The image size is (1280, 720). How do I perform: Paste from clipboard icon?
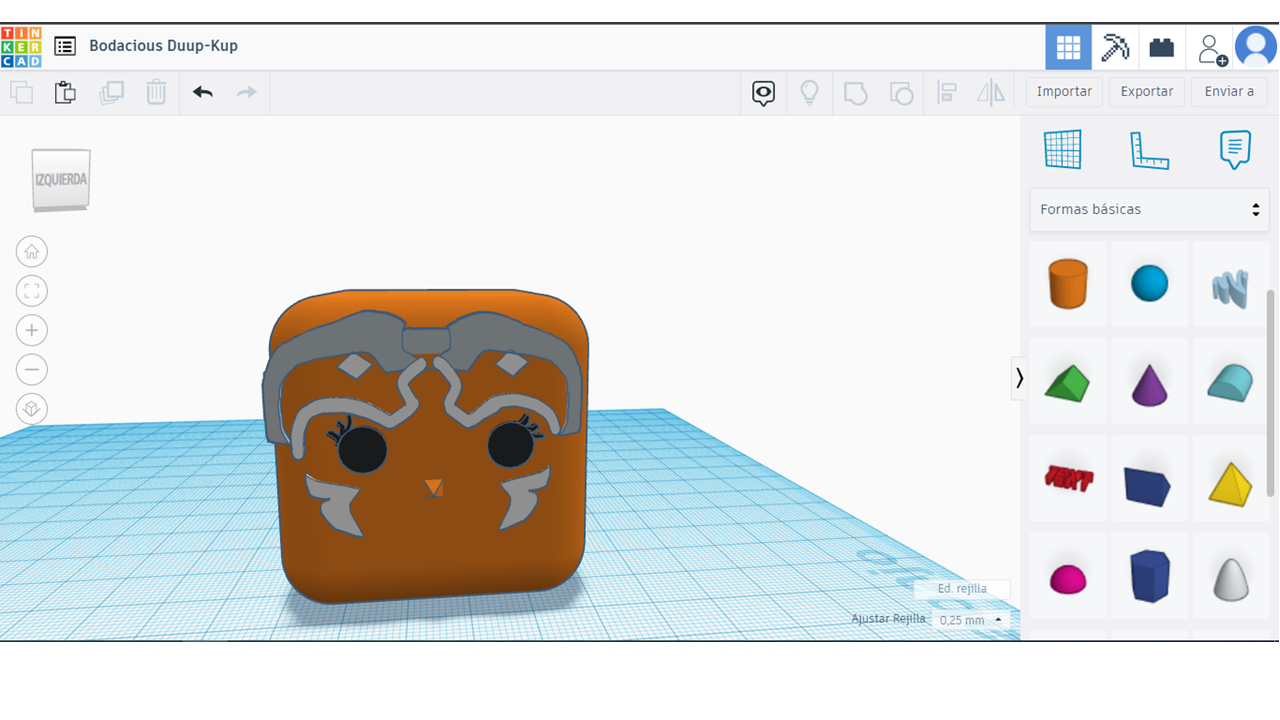pyautogui.click(x=65, y=93)
